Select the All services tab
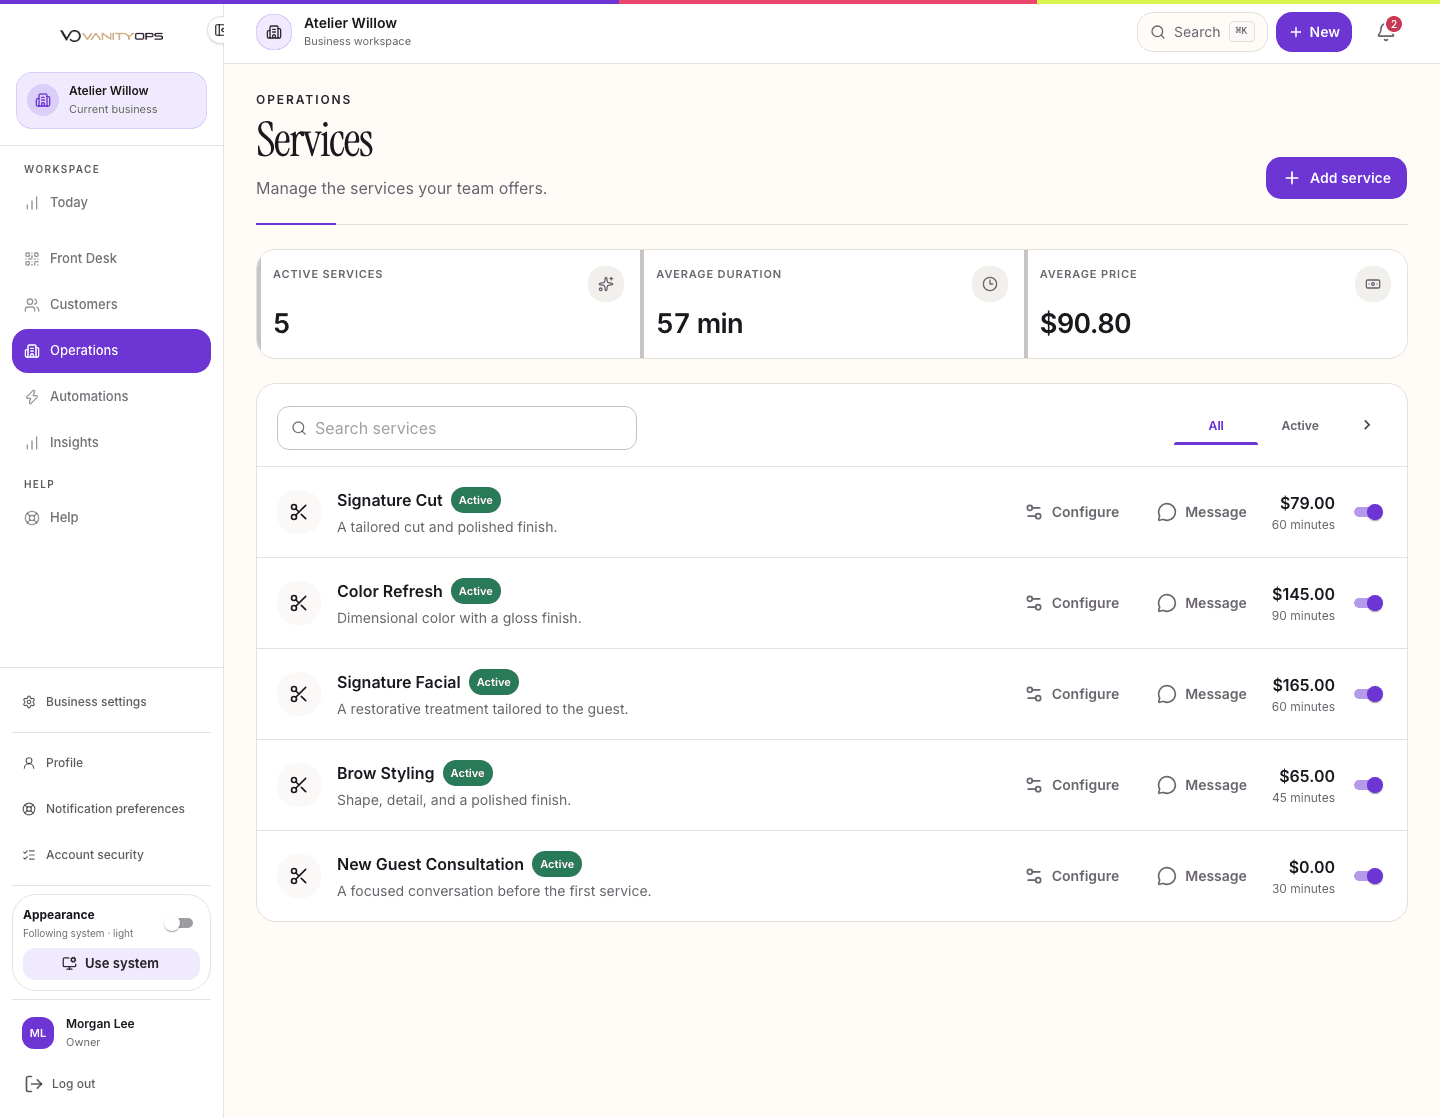The width and height of the screenshot is (1440, 1118). pos(1216,426)
